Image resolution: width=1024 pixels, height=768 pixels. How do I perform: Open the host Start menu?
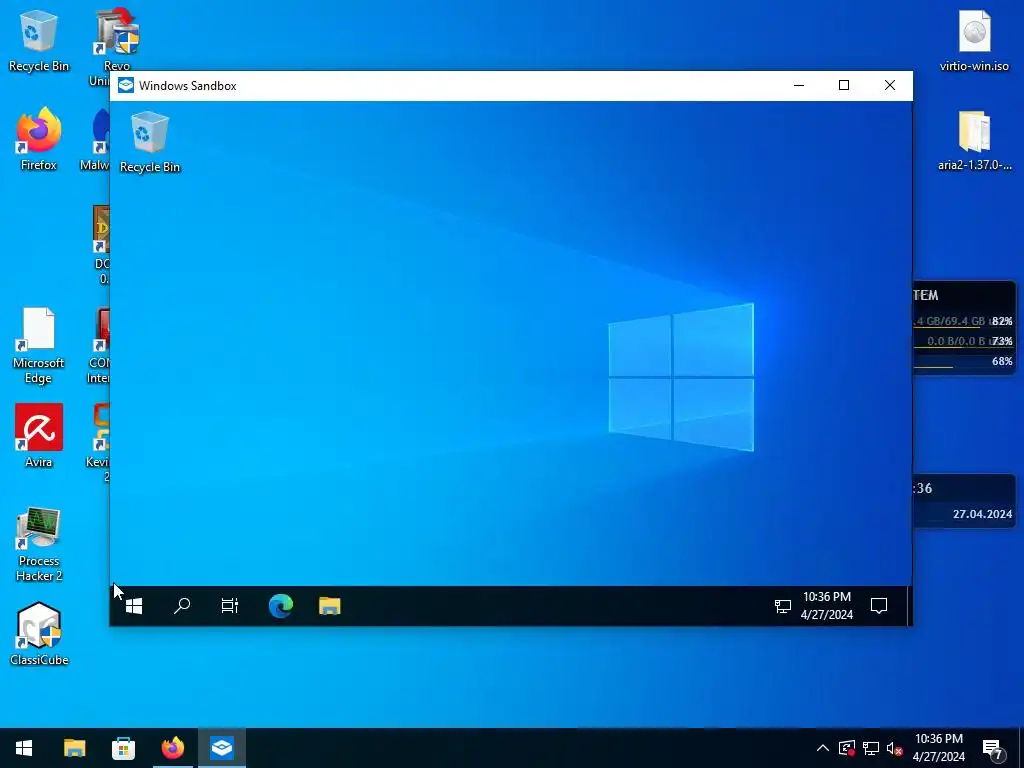point(24,748)
